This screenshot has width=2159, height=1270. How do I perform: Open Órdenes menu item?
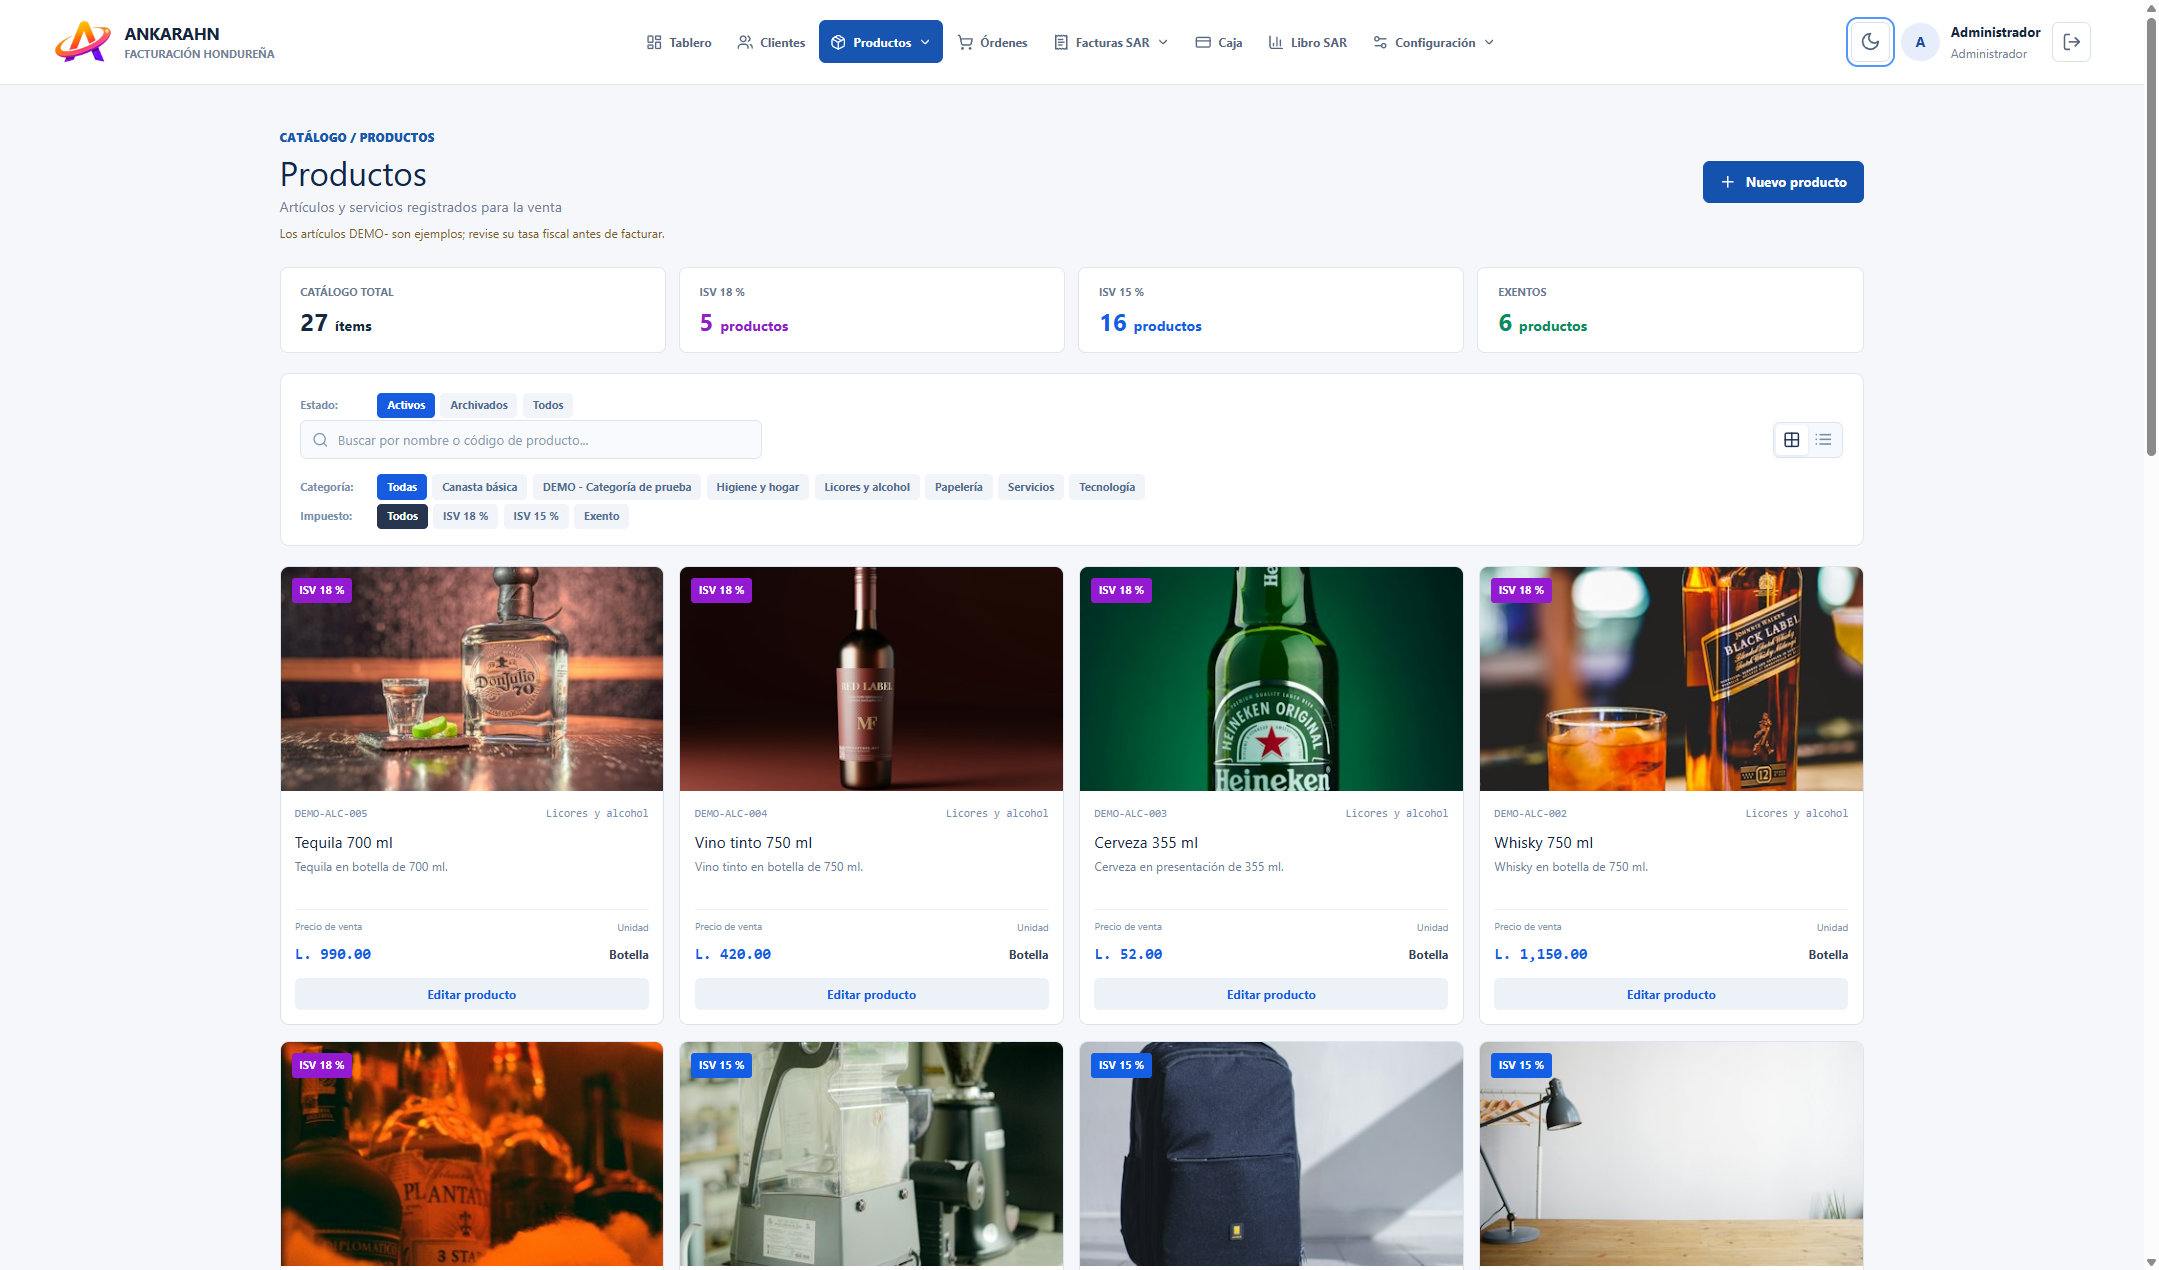992,42
